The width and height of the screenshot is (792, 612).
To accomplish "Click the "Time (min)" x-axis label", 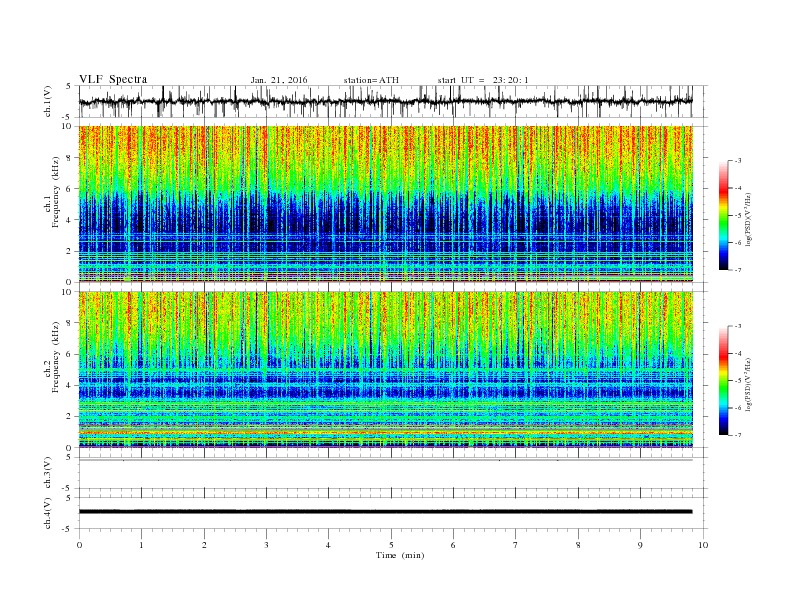I will click(x=400, y=555).
